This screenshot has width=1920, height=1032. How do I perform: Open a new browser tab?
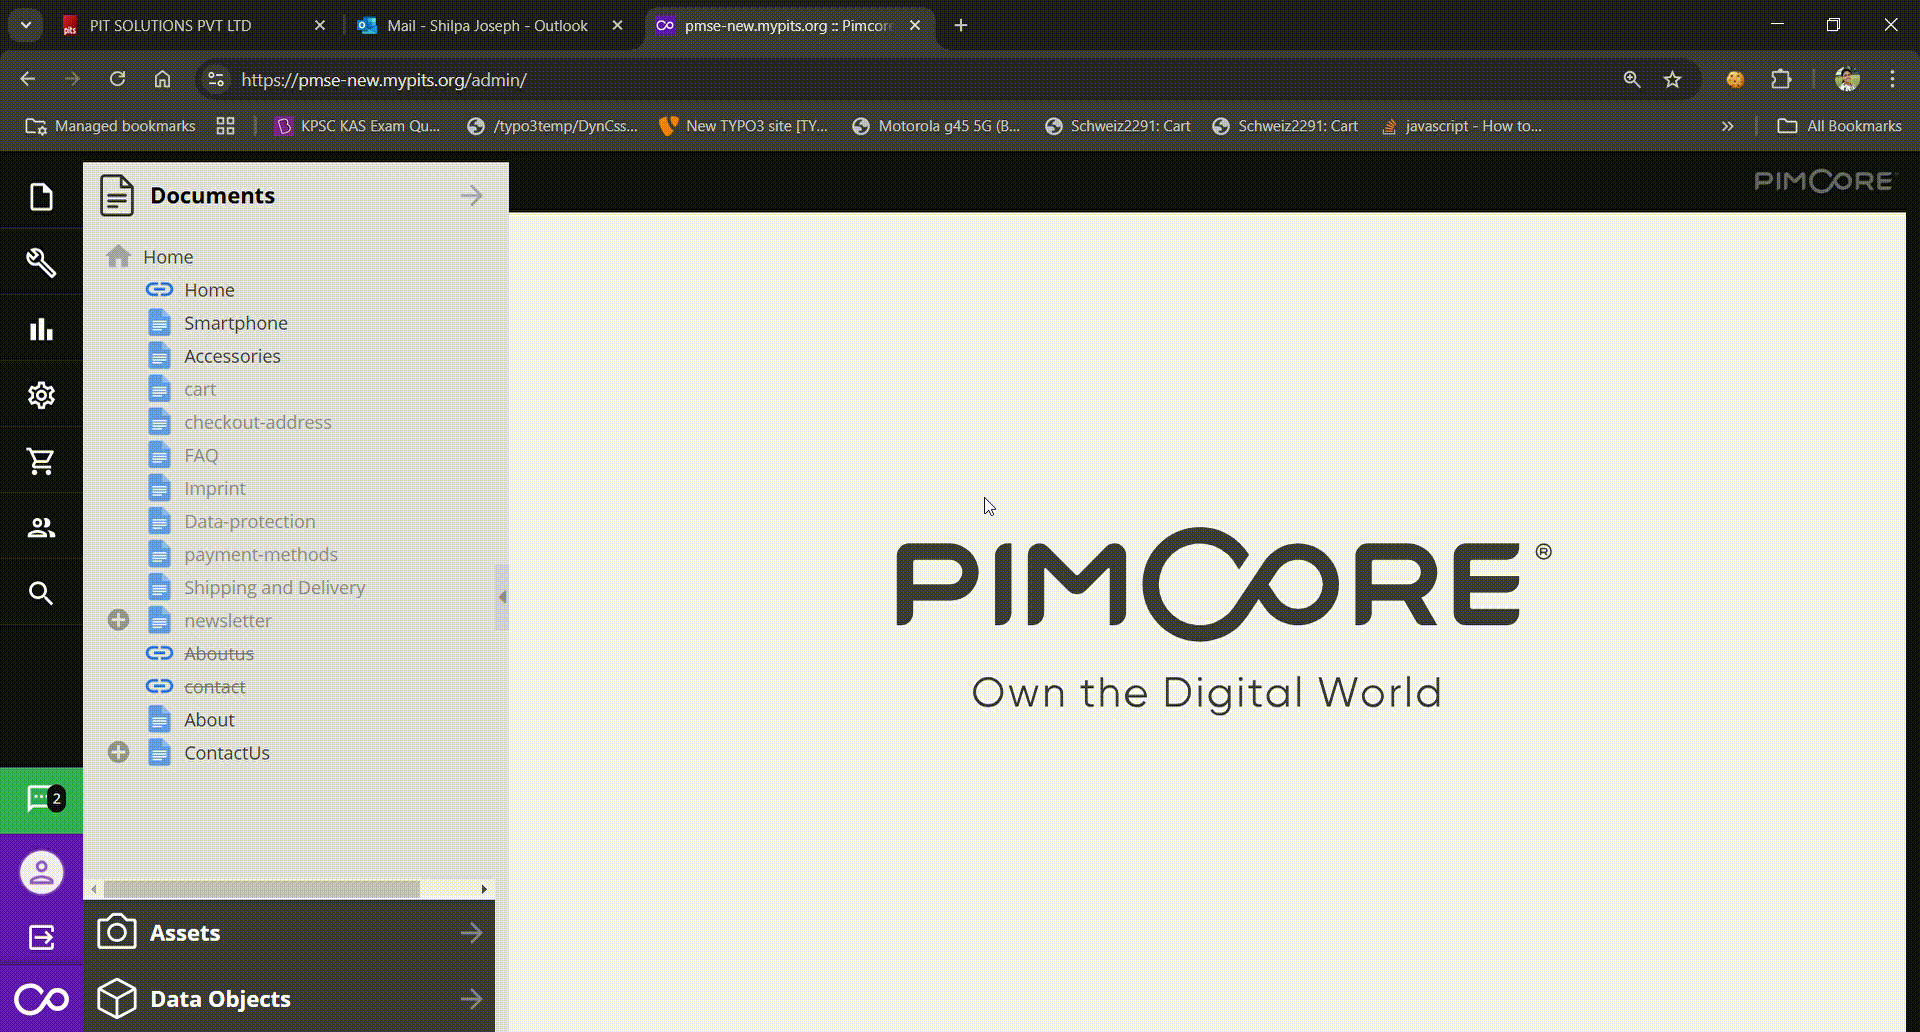click(x=961, y=25)
